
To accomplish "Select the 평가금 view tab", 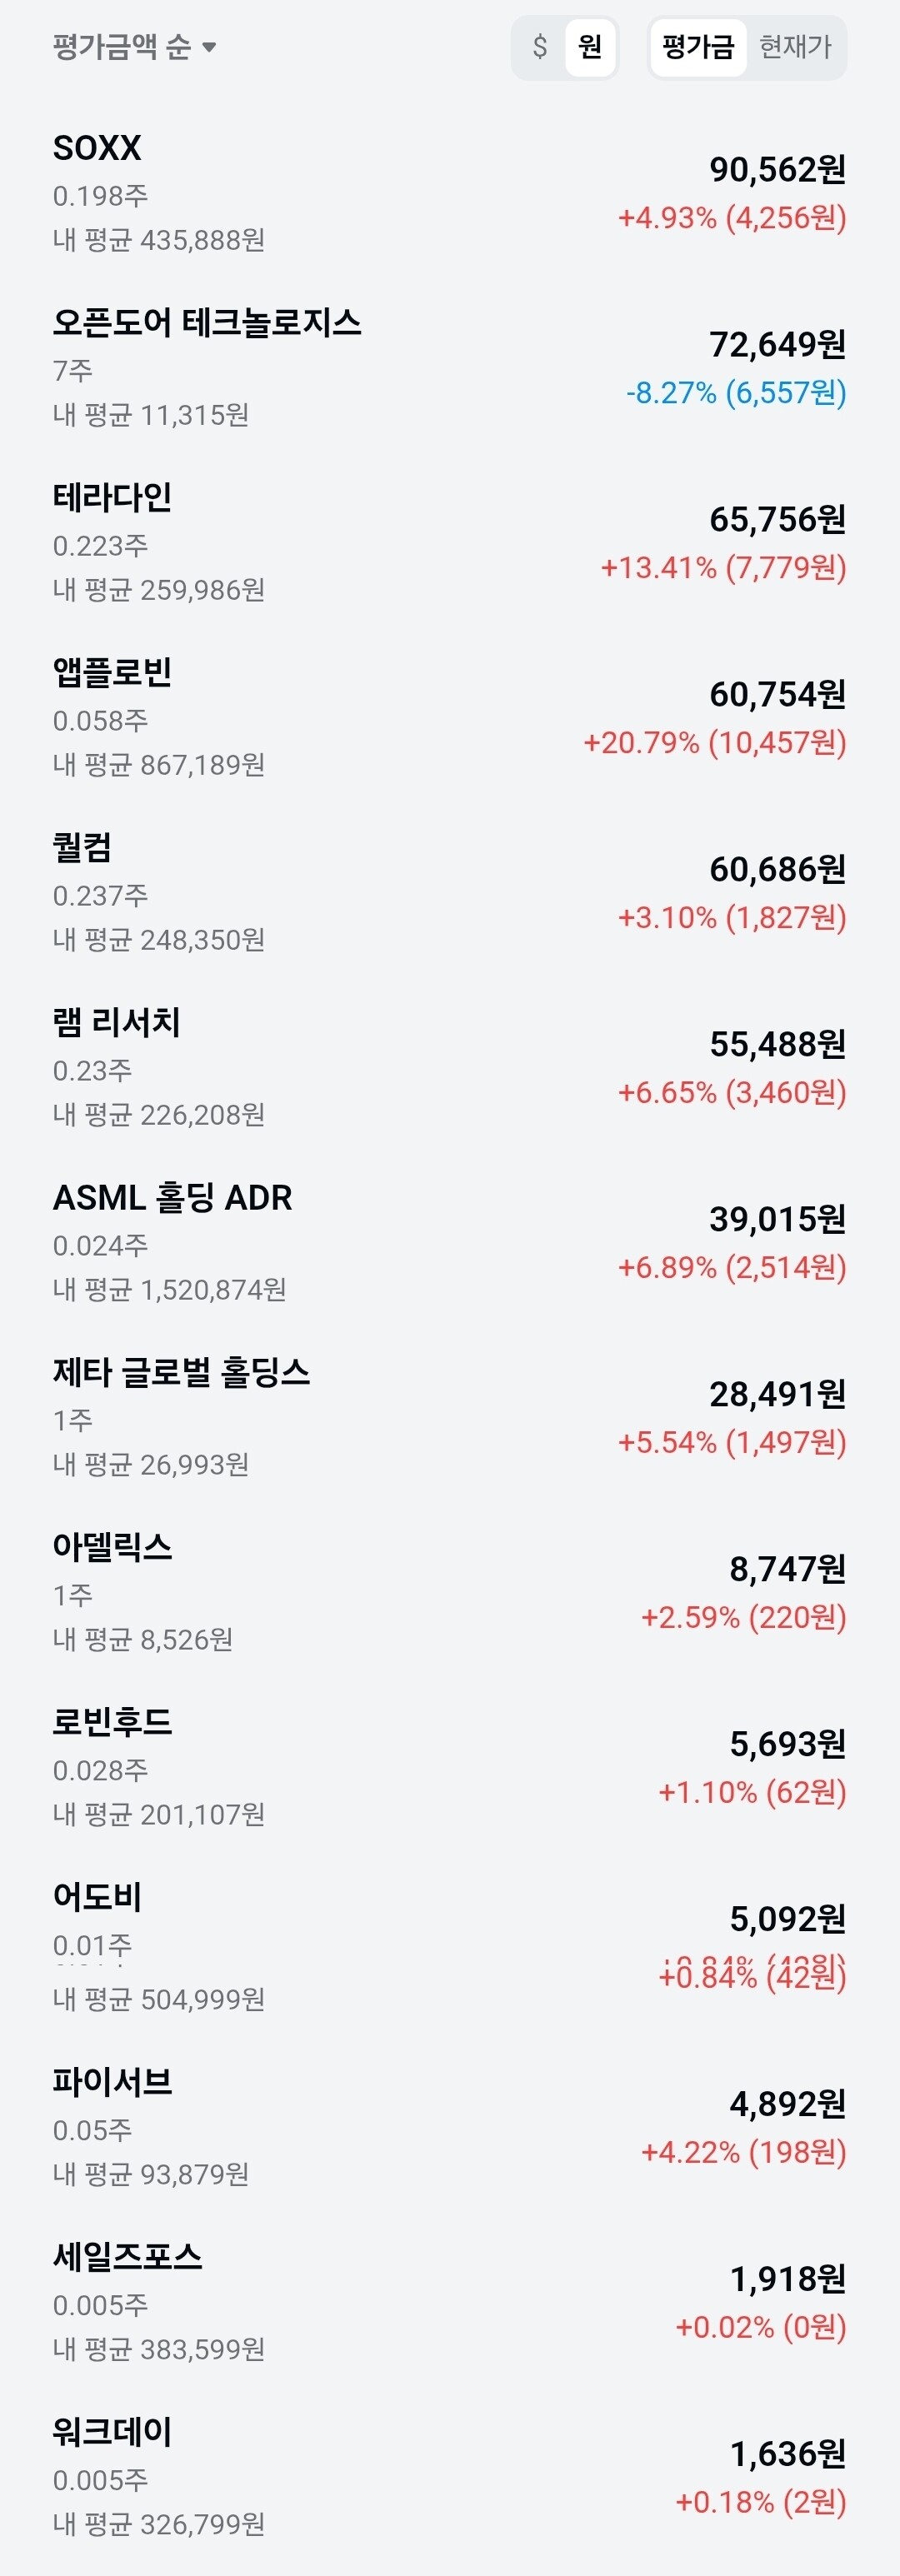I will pyautogui.click(x=698, y=47).
